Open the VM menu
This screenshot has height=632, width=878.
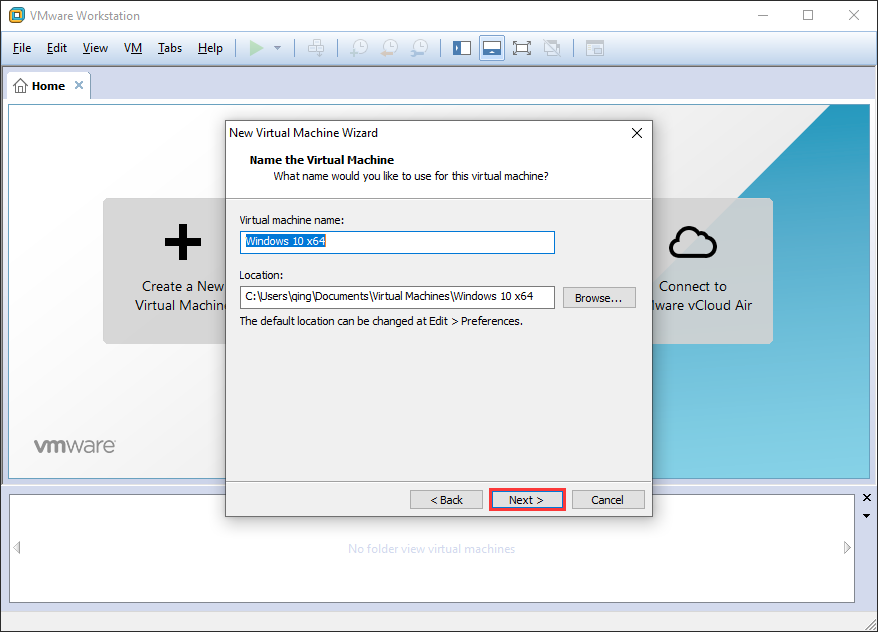[x=133, y=48]
